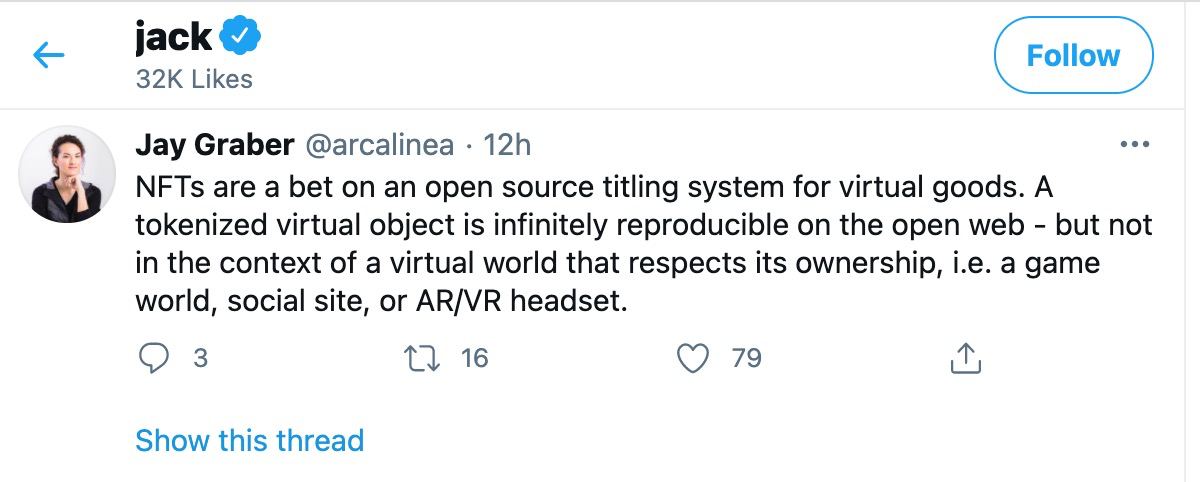1200x482 pixels.
Task: Open Jay Graber's profile picture
Action: [68, 173]
